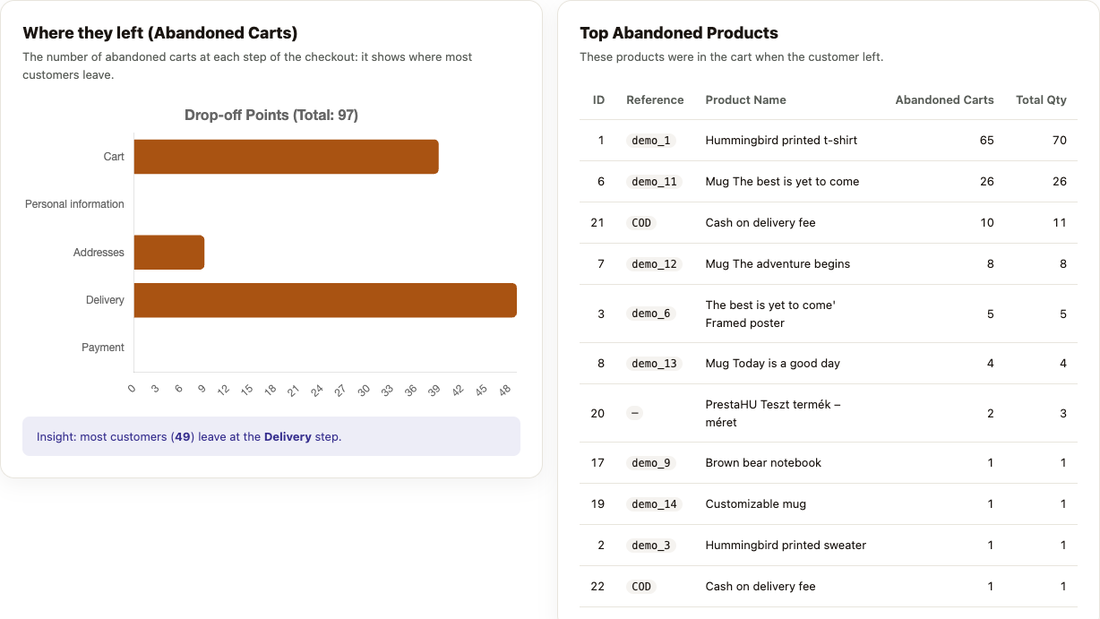Select Mug The best is yet to come
The height and width of the screenshot is (619, 1100).
pos(782,182)
